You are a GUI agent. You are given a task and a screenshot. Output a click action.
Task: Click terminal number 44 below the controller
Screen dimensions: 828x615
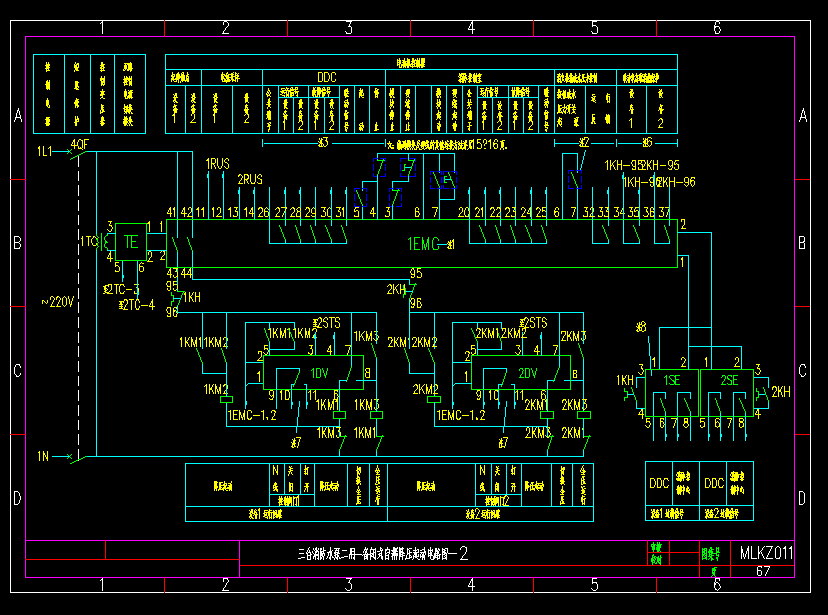(186, 273)
